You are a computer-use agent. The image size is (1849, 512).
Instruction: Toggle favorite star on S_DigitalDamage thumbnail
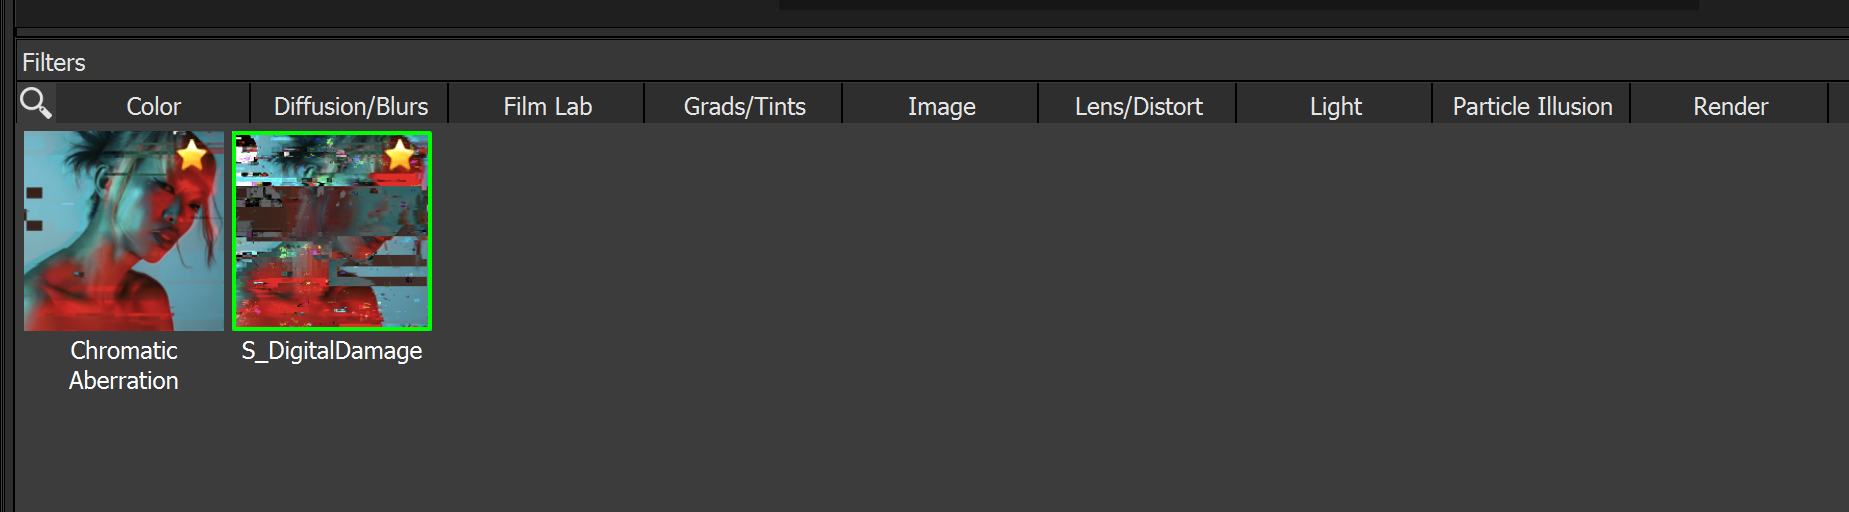pos(399,155)
